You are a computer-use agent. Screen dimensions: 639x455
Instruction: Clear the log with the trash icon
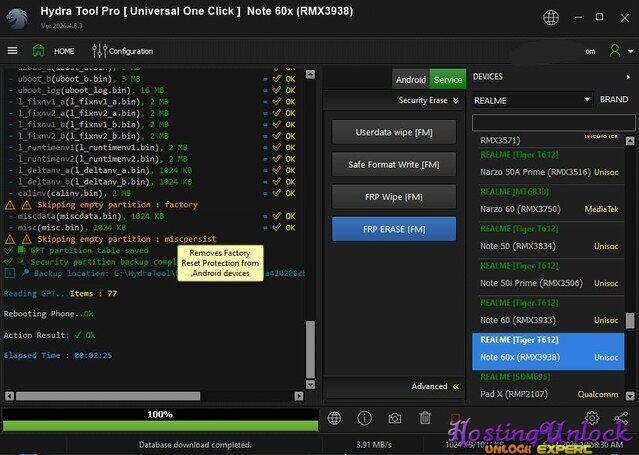(x=425, y=418)
